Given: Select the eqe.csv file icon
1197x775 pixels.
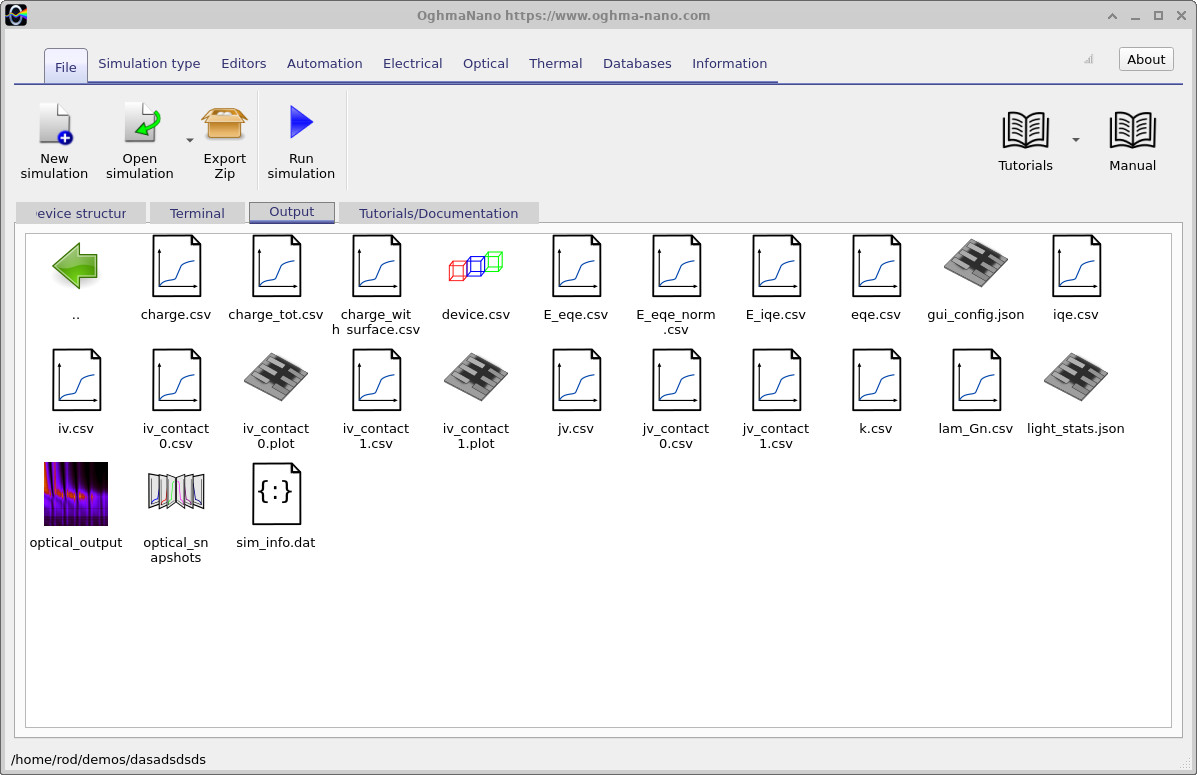Looking at the screenshot, I should (876, 266).
